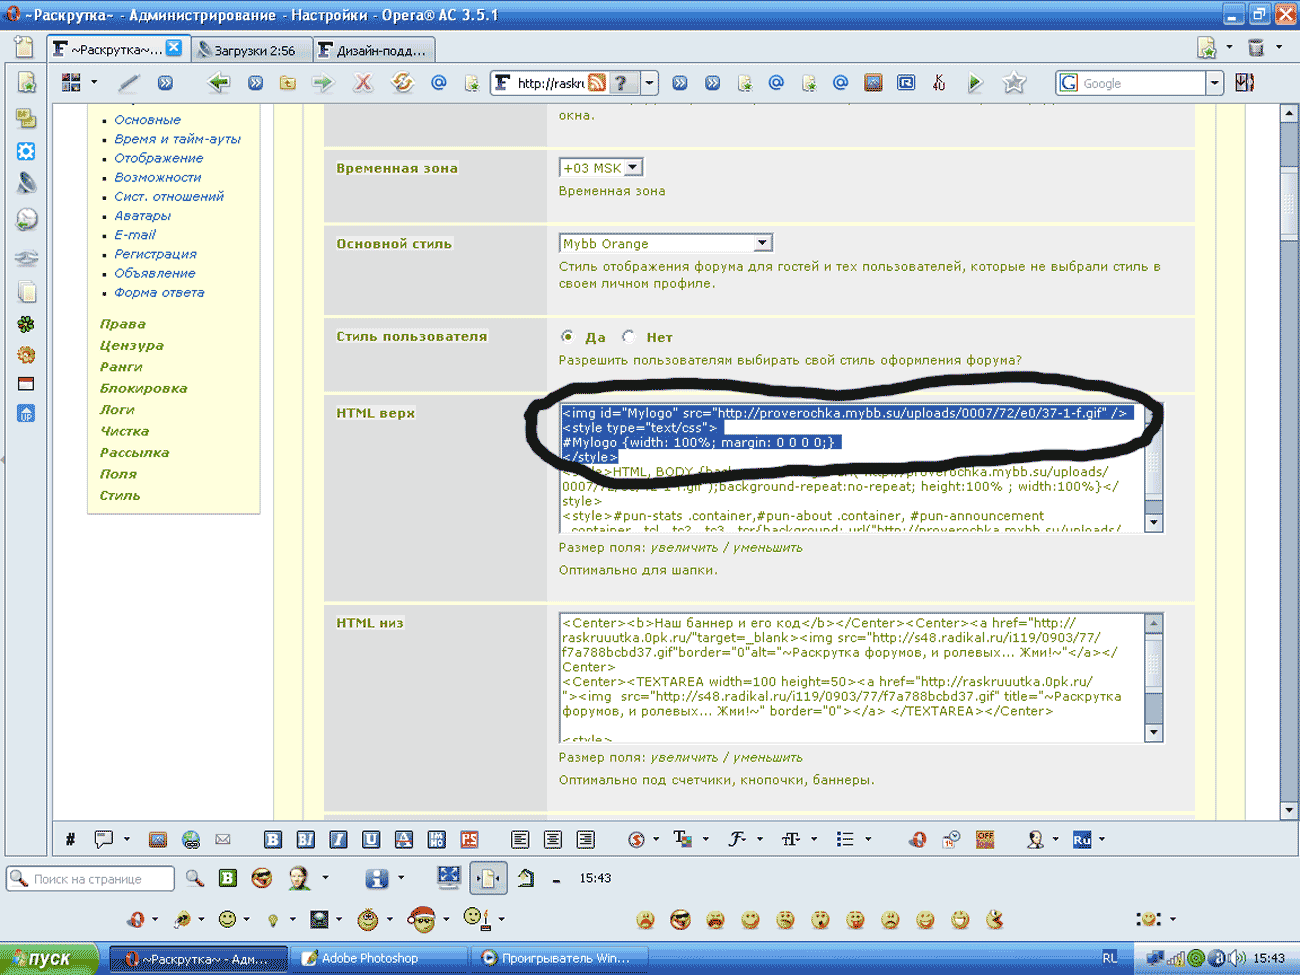Click the green back arrow in toolbar
The width and height of the screenshot is (1300, 975).
coord(219,83)
